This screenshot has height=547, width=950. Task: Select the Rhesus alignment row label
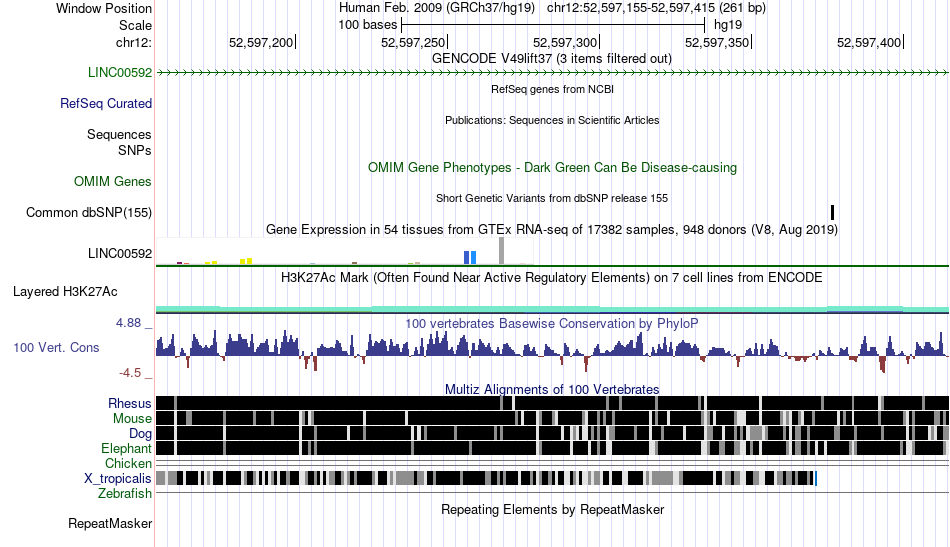coord(130,403)
